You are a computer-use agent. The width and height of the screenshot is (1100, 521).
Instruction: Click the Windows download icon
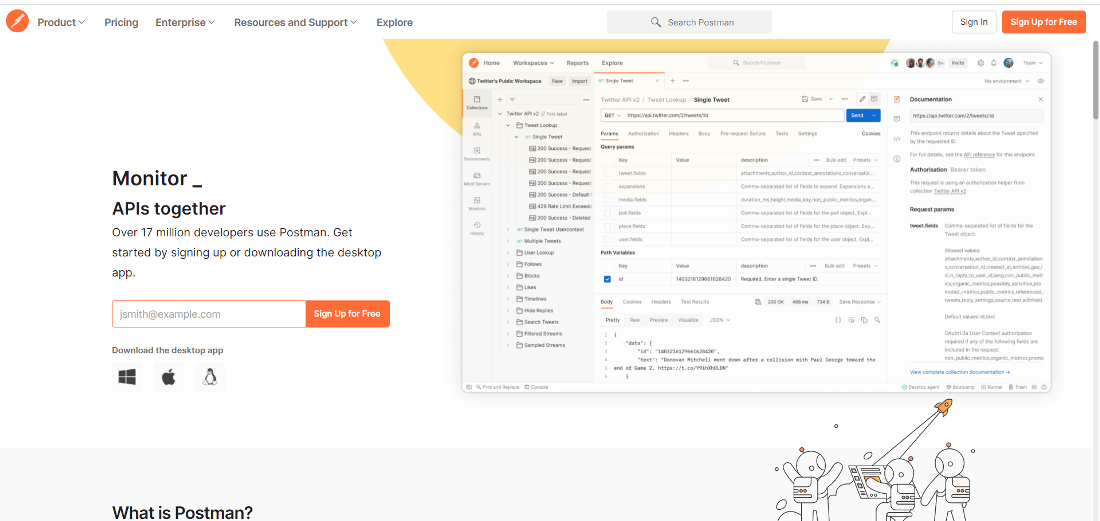pos(127,377)
